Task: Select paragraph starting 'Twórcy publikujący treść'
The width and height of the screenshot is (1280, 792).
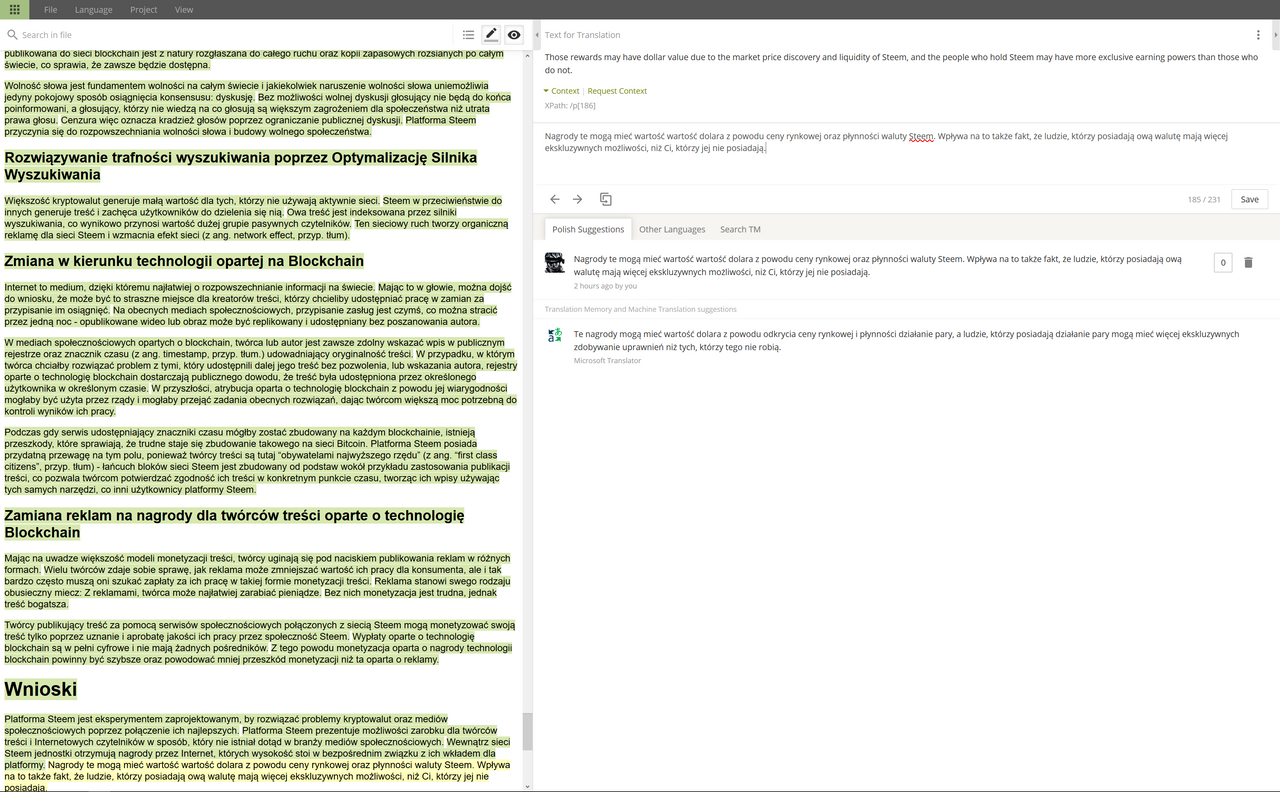Action: 260,642
